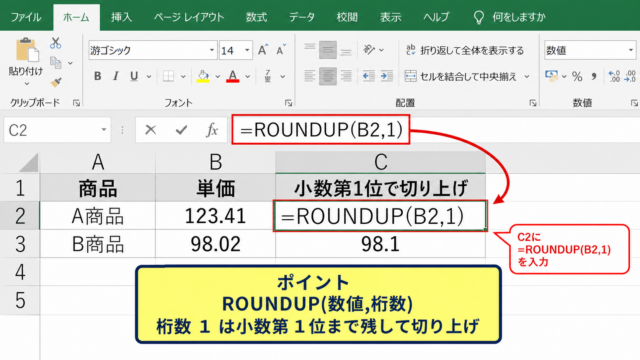The height and width of the screenshot is (360, 640).
Task: Decrease font size with small A icon
Action: click(281, 50)
